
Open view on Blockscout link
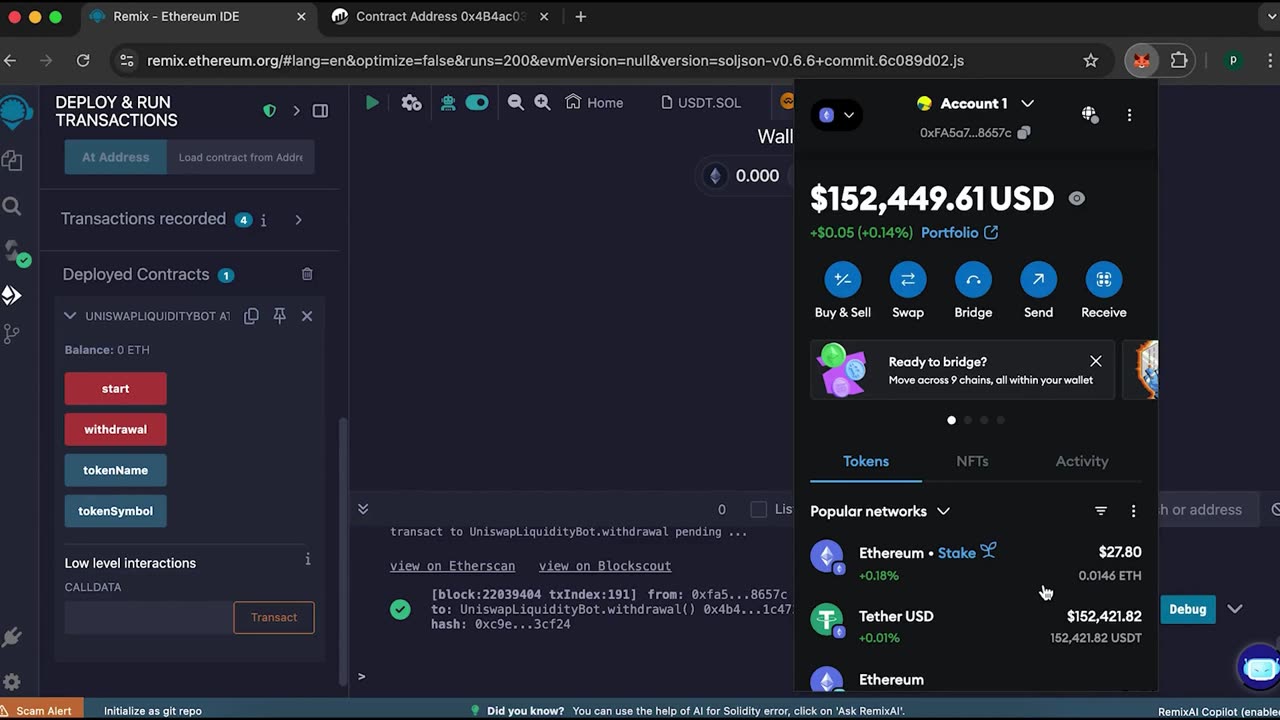click(x=605, y=566)
